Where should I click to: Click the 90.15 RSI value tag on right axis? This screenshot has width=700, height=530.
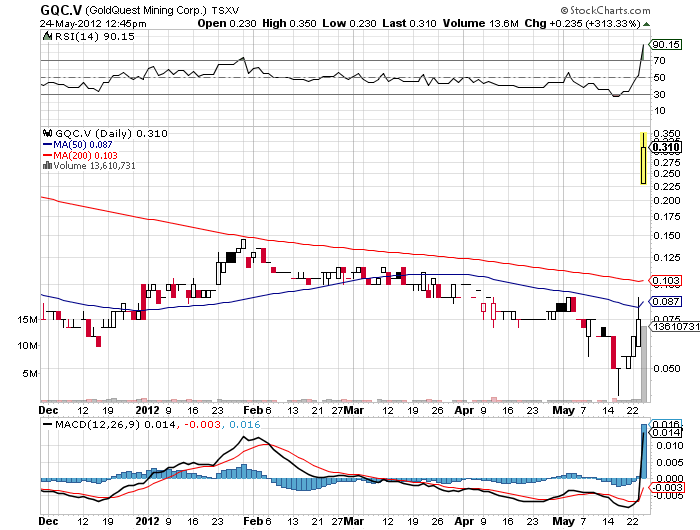(x=665, y=44)
